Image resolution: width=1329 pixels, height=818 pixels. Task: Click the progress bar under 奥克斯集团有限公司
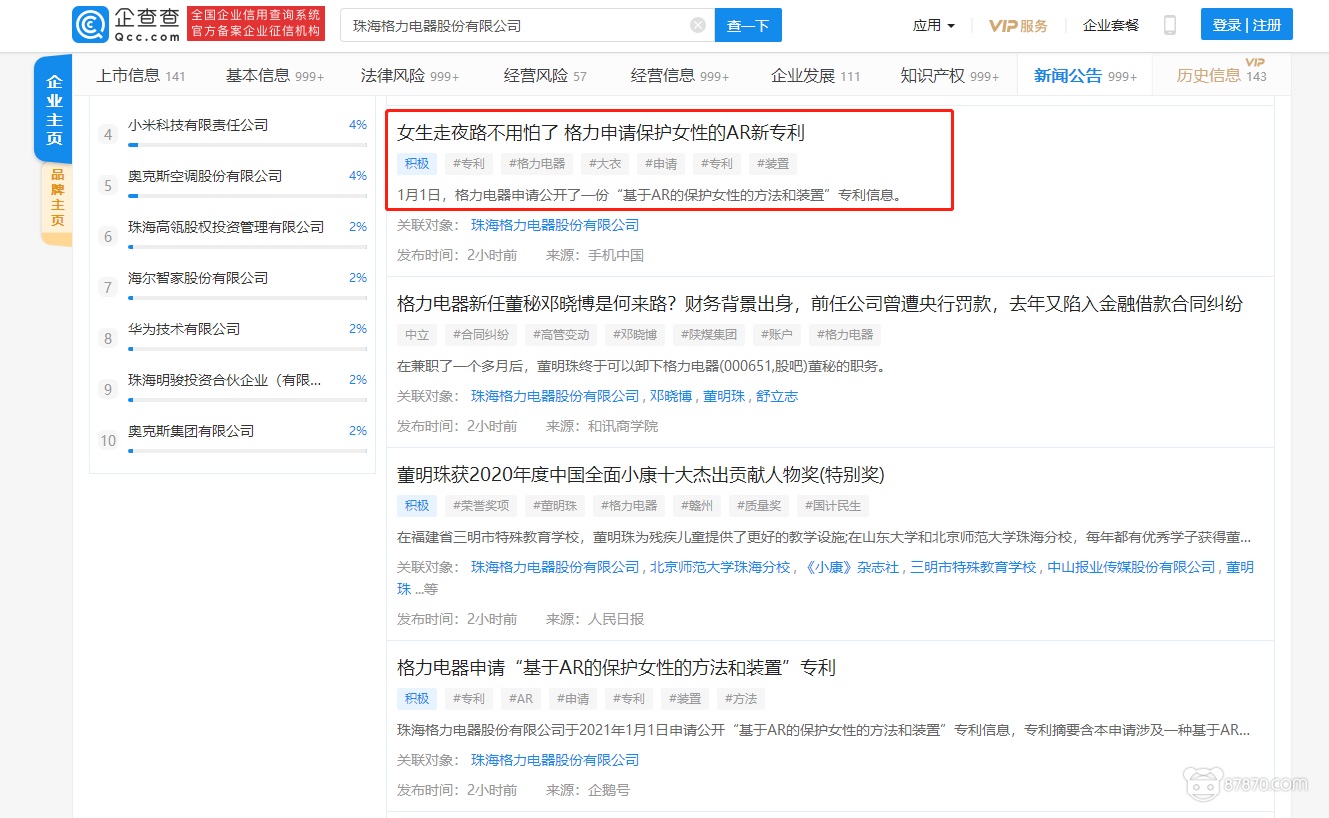247,451
